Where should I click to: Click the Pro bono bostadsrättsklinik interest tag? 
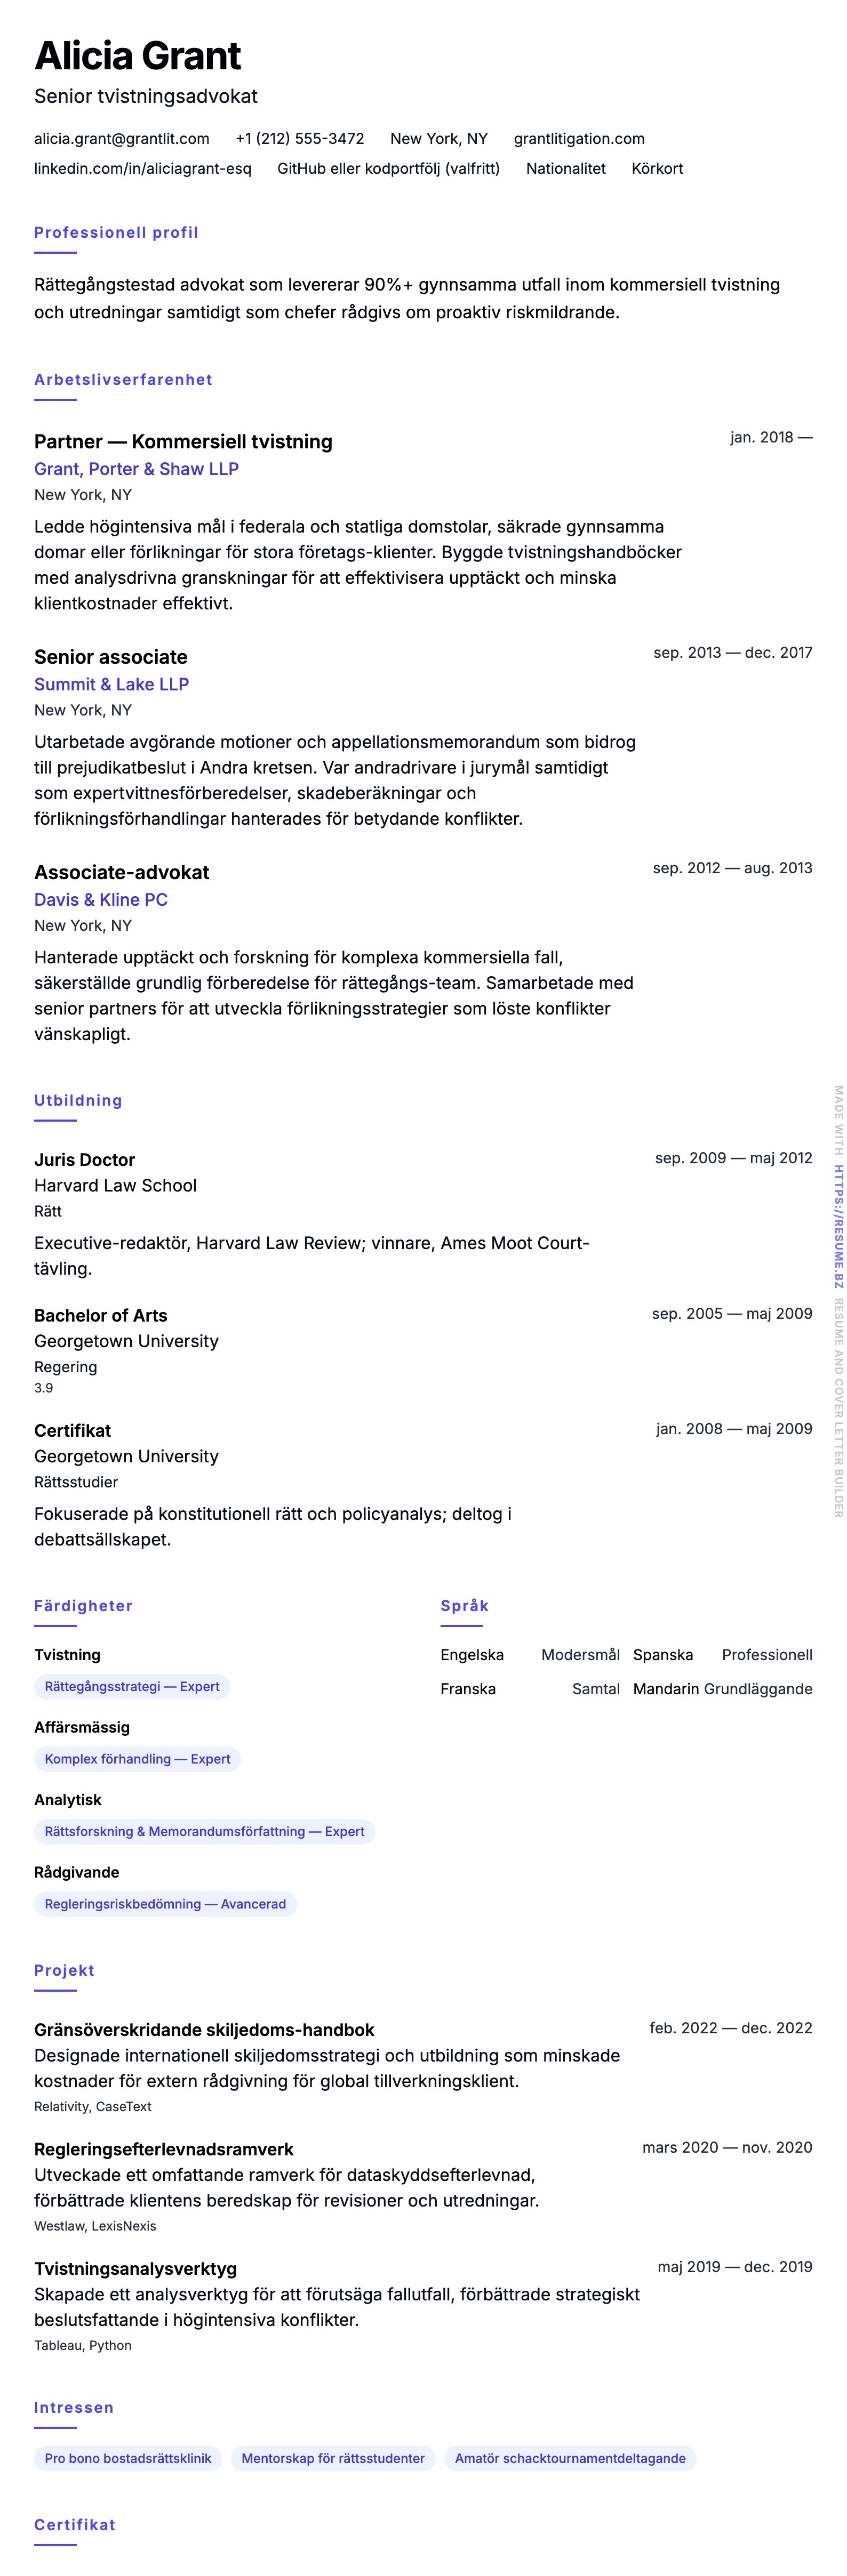tap(128, 2459)
